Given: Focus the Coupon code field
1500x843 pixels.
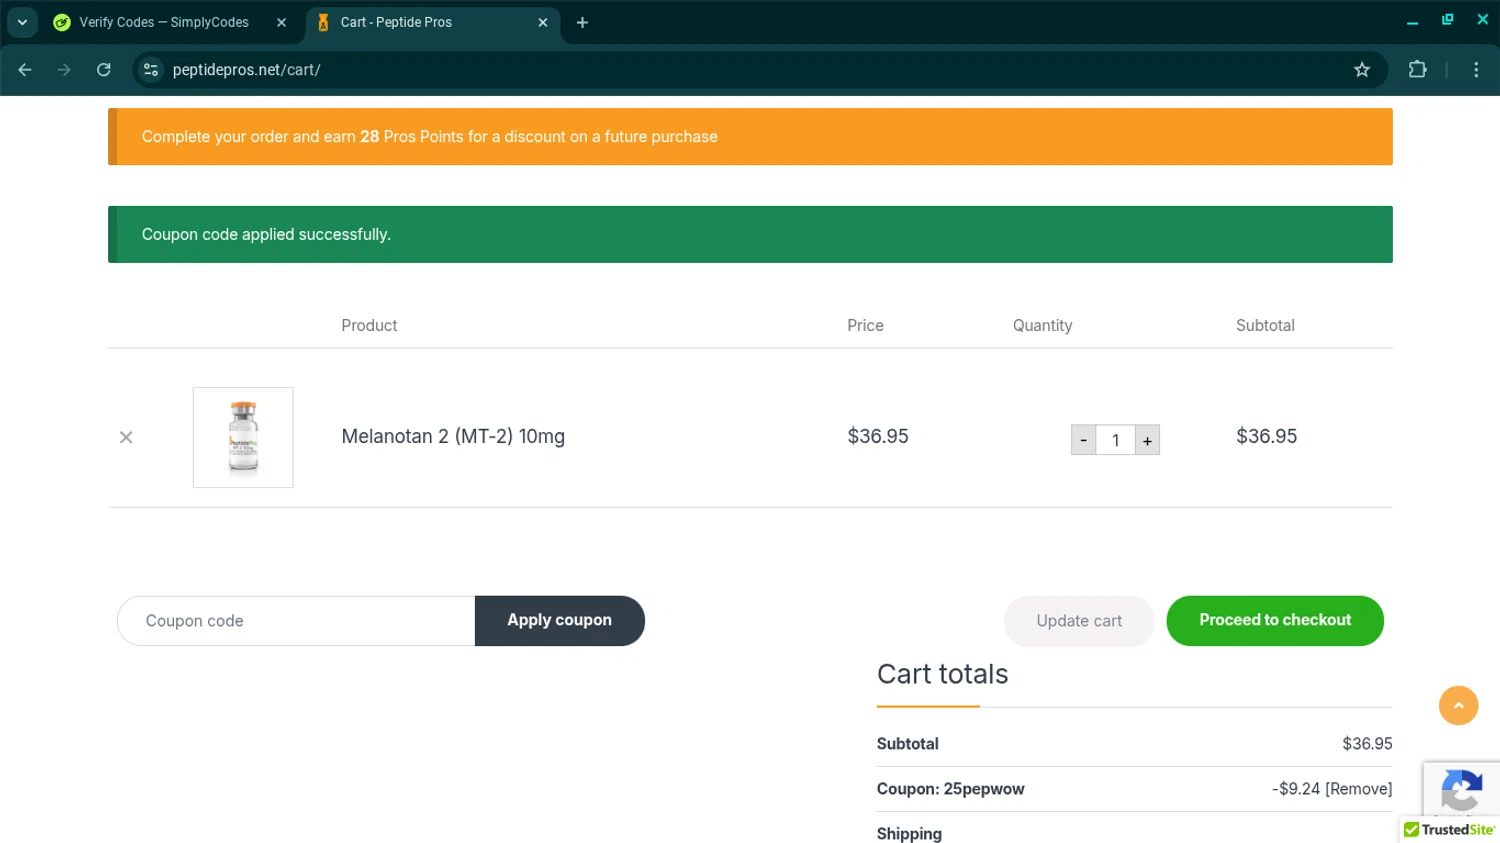Looking at the screenshot, I should [x=296, y=621].
